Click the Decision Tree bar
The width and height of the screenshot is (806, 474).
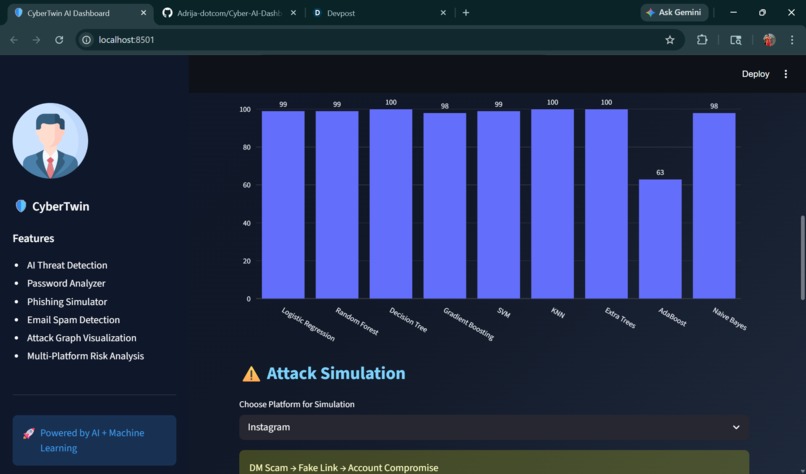391,204
